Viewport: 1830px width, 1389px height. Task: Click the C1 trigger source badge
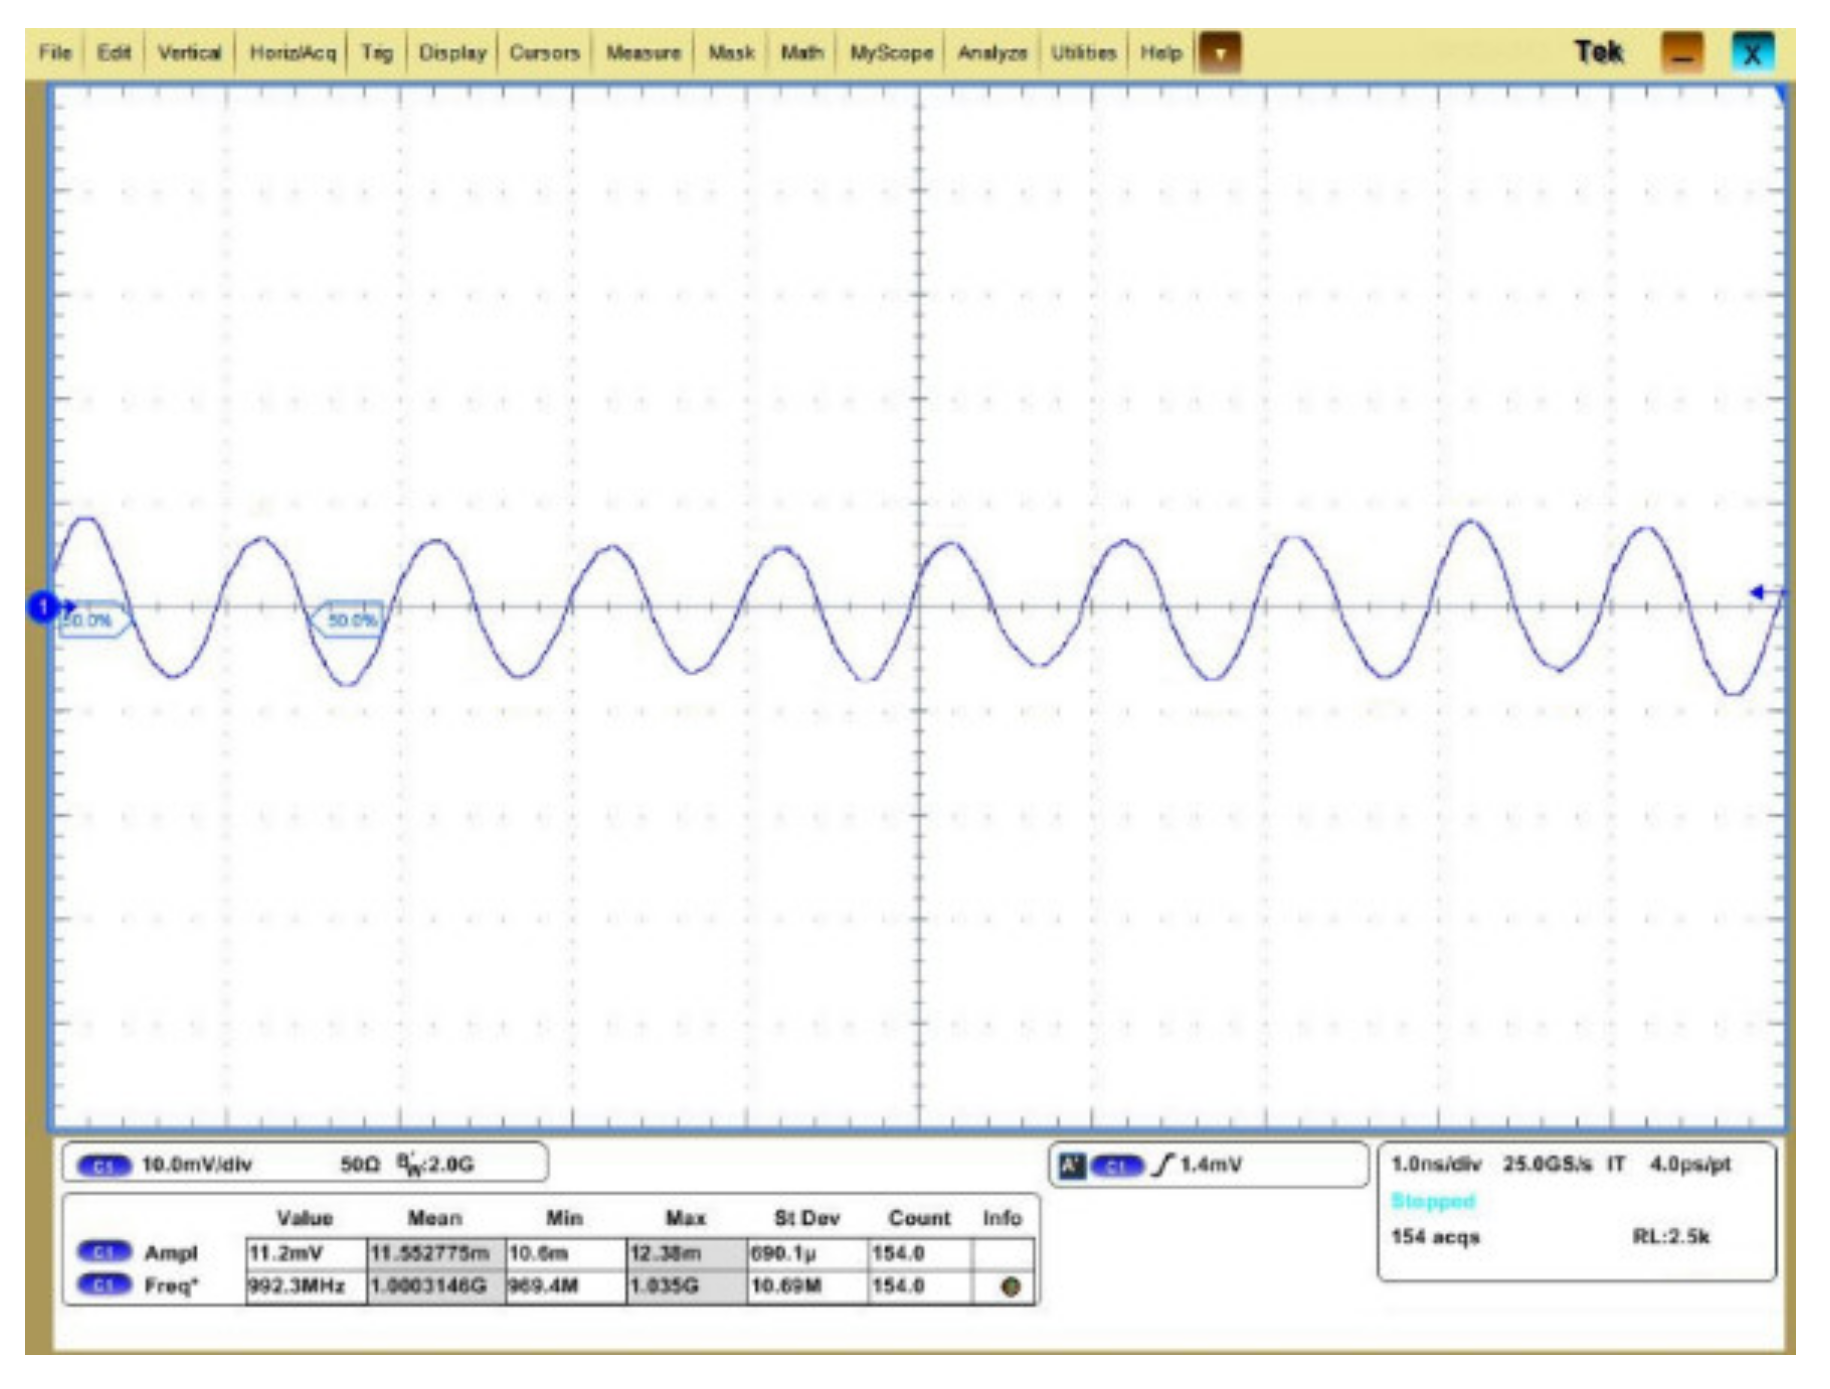click(1116, 1166)
